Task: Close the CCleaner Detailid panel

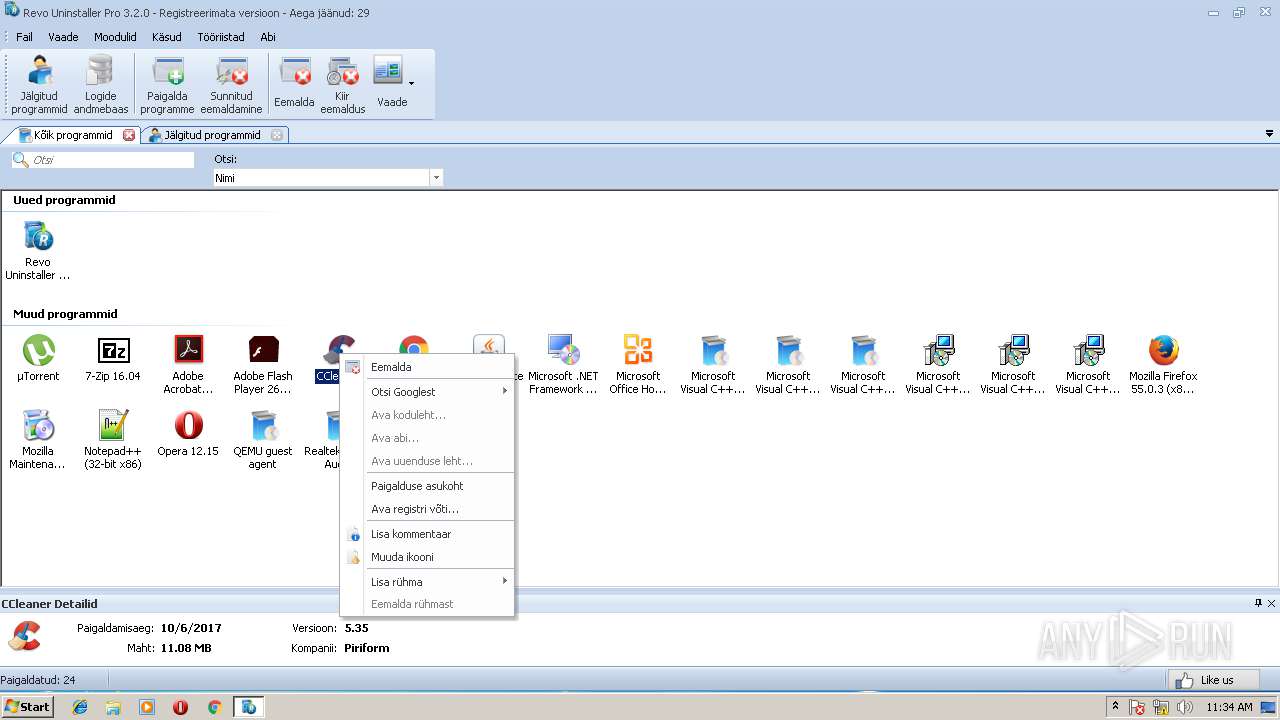Action: [1272, 604]
